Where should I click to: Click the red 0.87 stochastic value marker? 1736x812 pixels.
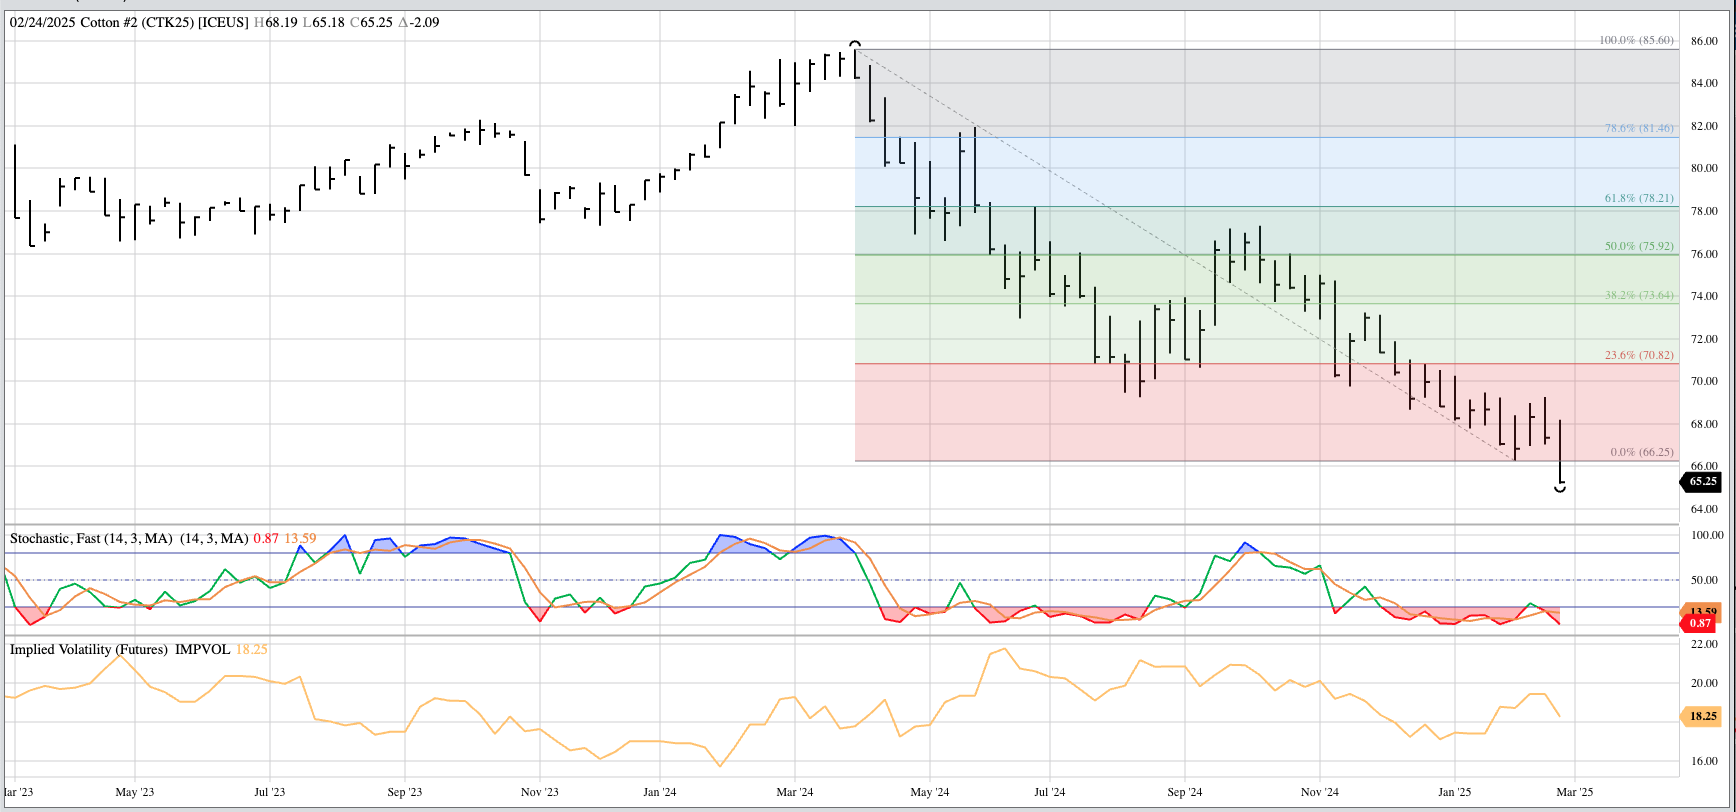pos(1700,623)
